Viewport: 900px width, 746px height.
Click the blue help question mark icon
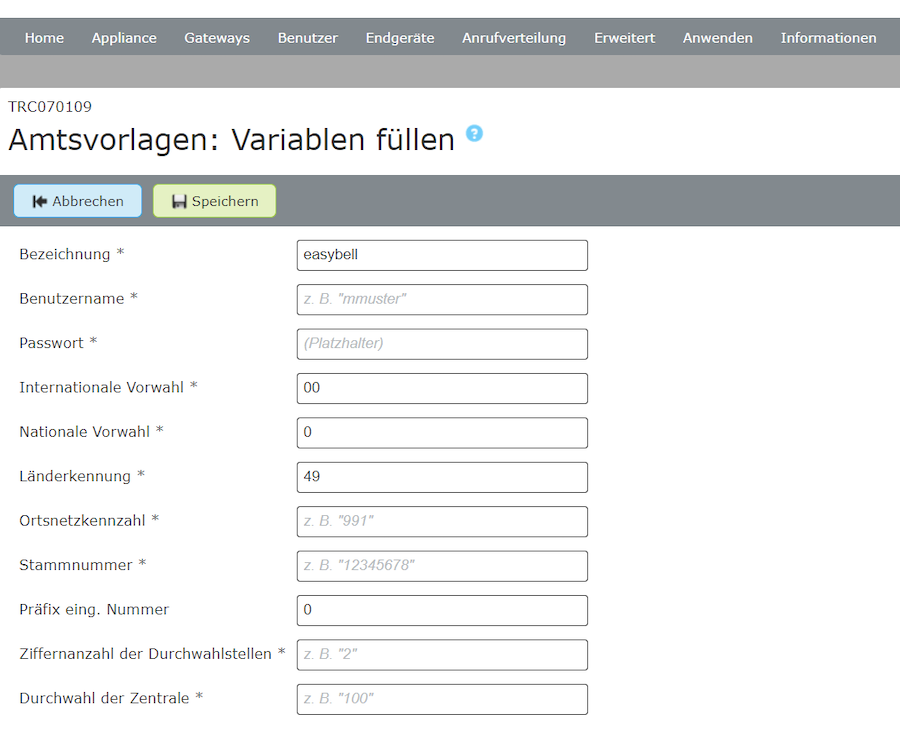tap(474, 134)
